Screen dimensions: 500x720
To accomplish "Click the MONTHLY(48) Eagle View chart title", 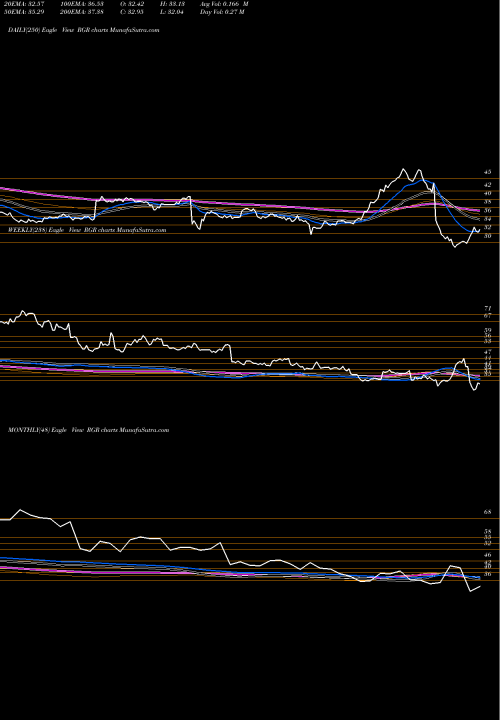I will click(x=89, y=430).
